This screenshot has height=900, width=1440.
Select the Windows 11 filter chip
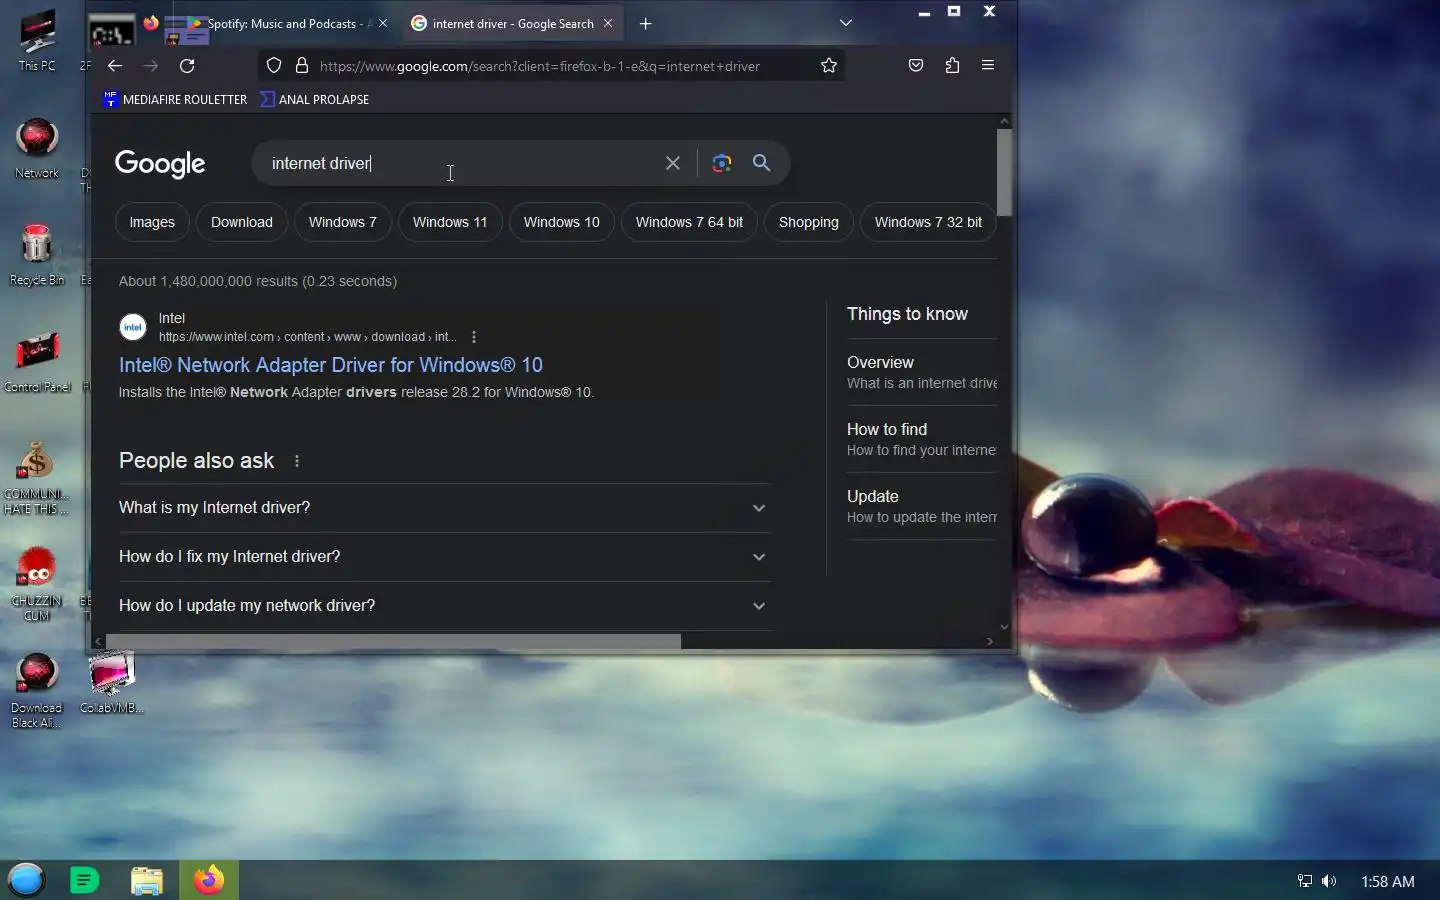pos(450,222)
